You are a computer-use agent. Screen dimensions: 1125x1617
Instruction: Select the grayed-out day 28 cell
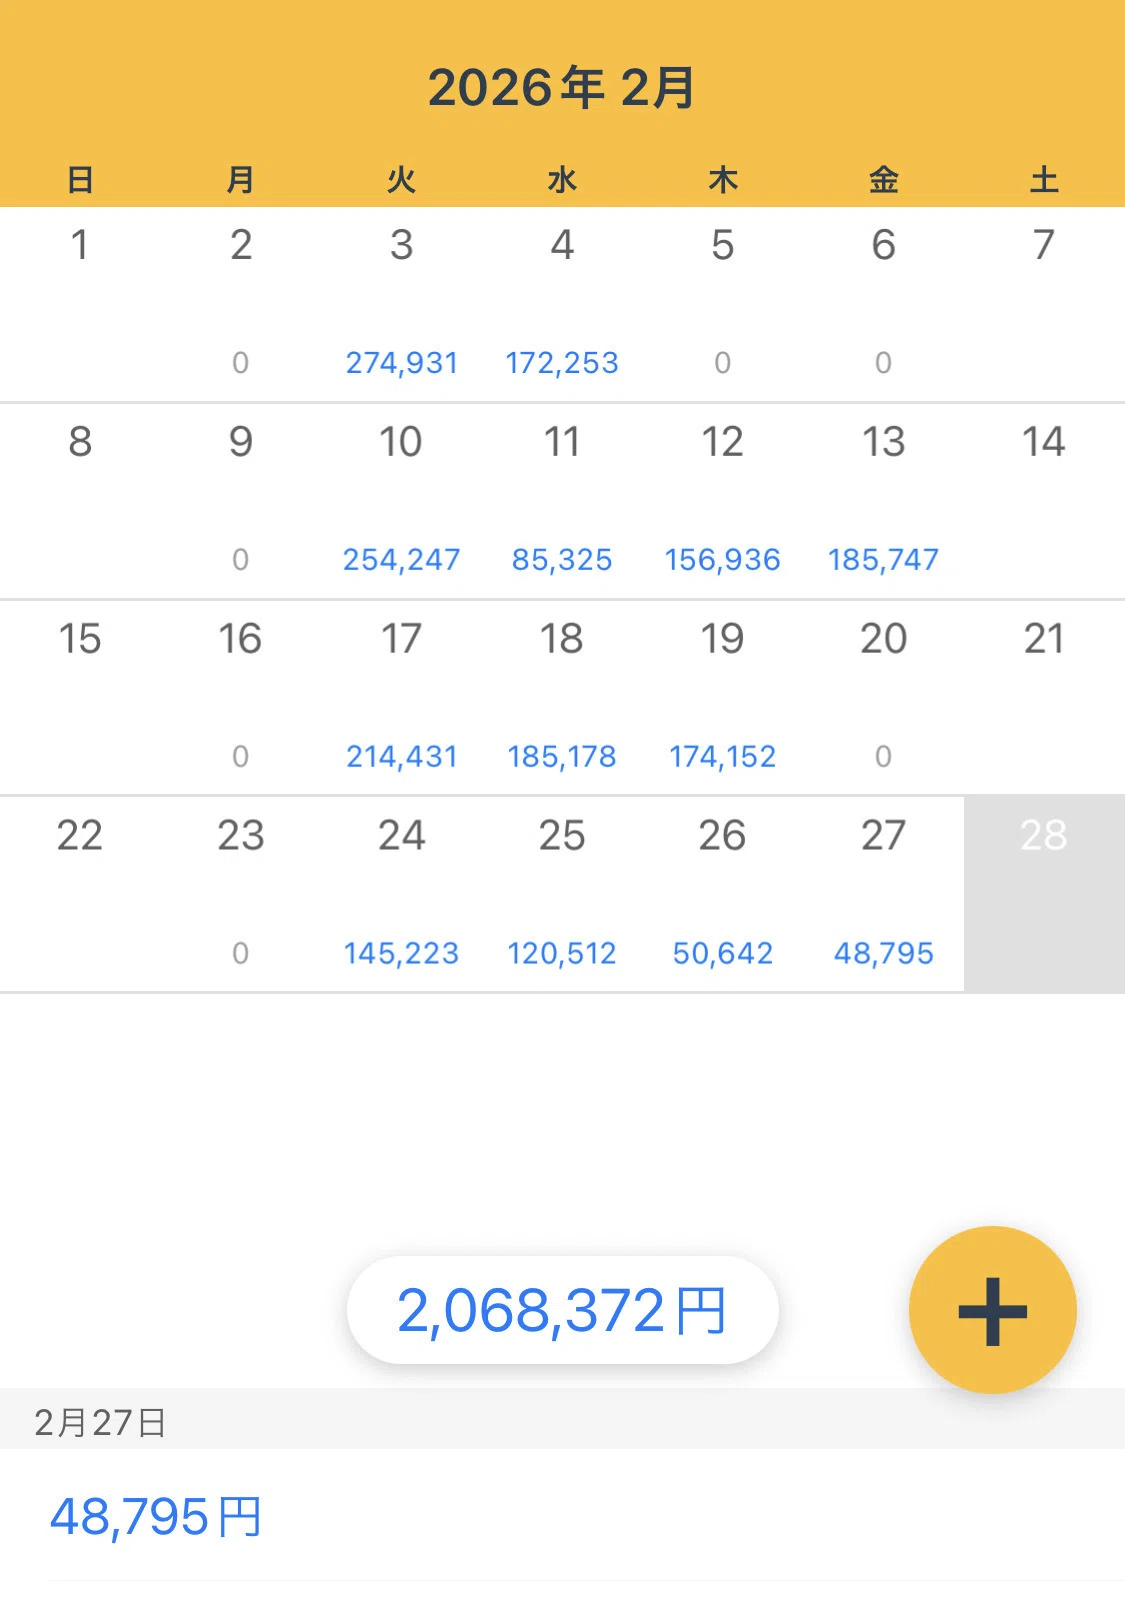1044,894
